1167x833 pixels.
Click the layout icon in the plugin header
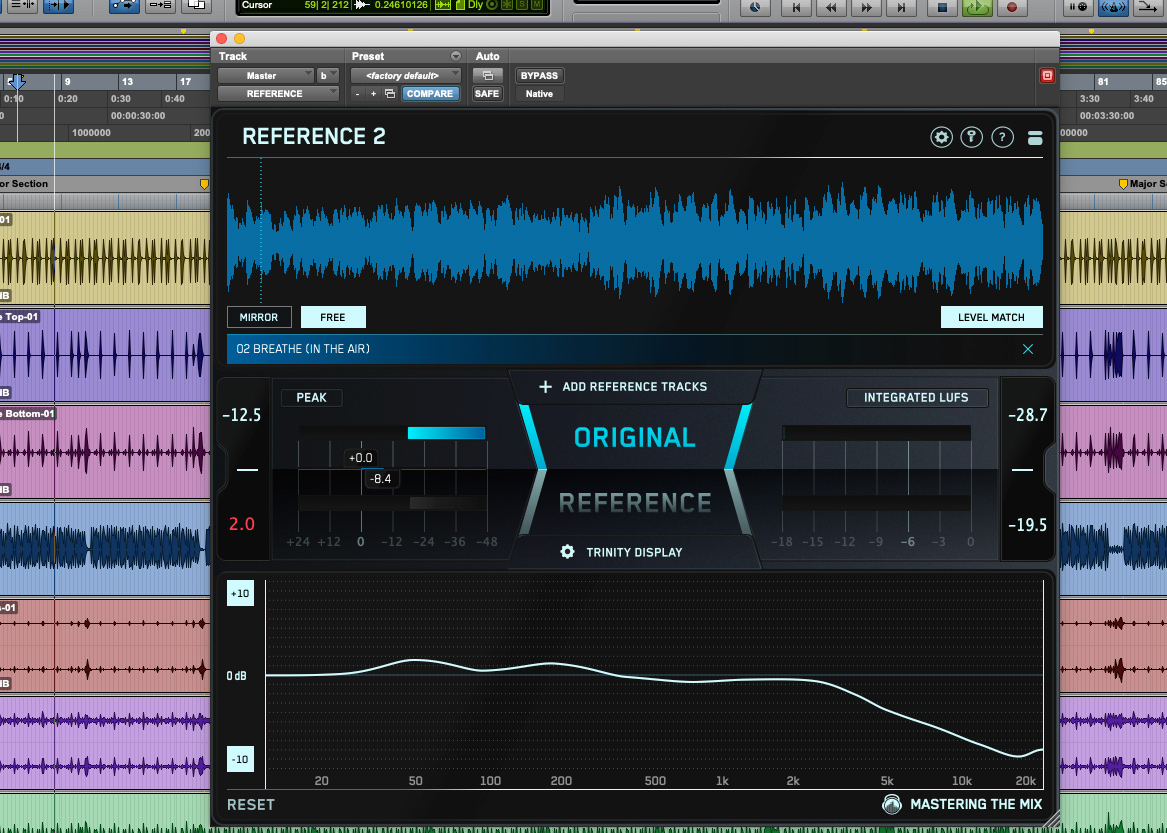(x=1035, y=139)
